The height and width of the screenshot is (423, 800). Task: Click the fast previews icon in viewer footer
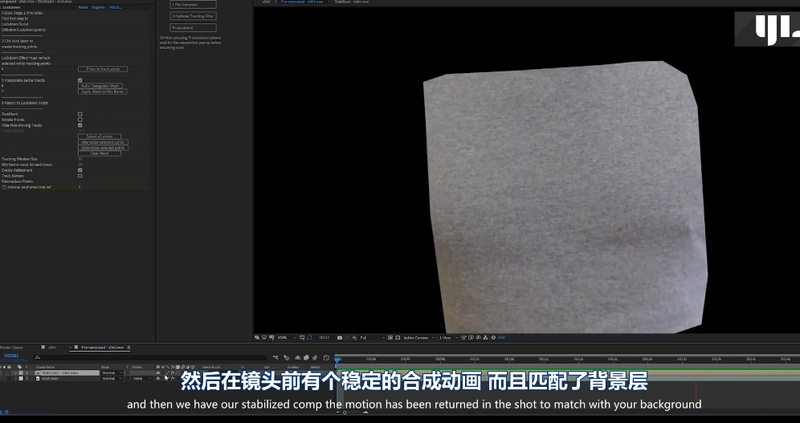click(x=471, y=337)
